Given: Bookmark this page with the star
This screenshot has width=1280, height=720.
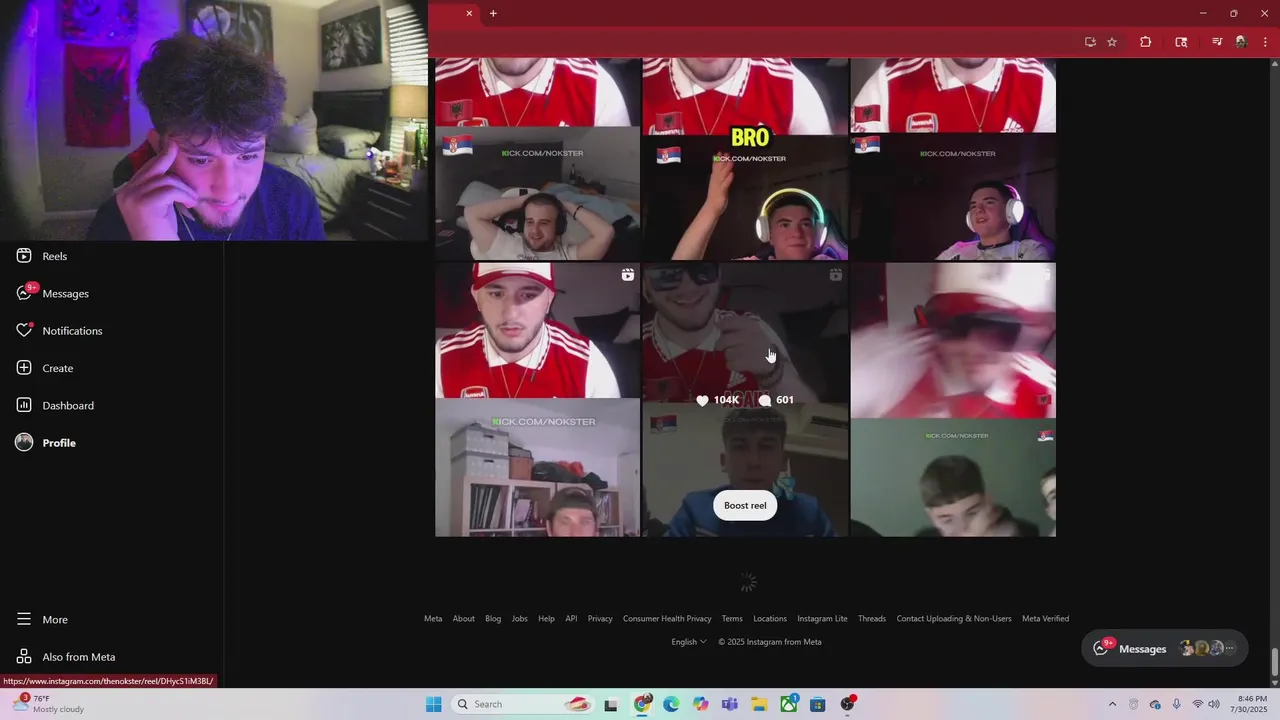Looking at the screenshot, I should 1112,42.
